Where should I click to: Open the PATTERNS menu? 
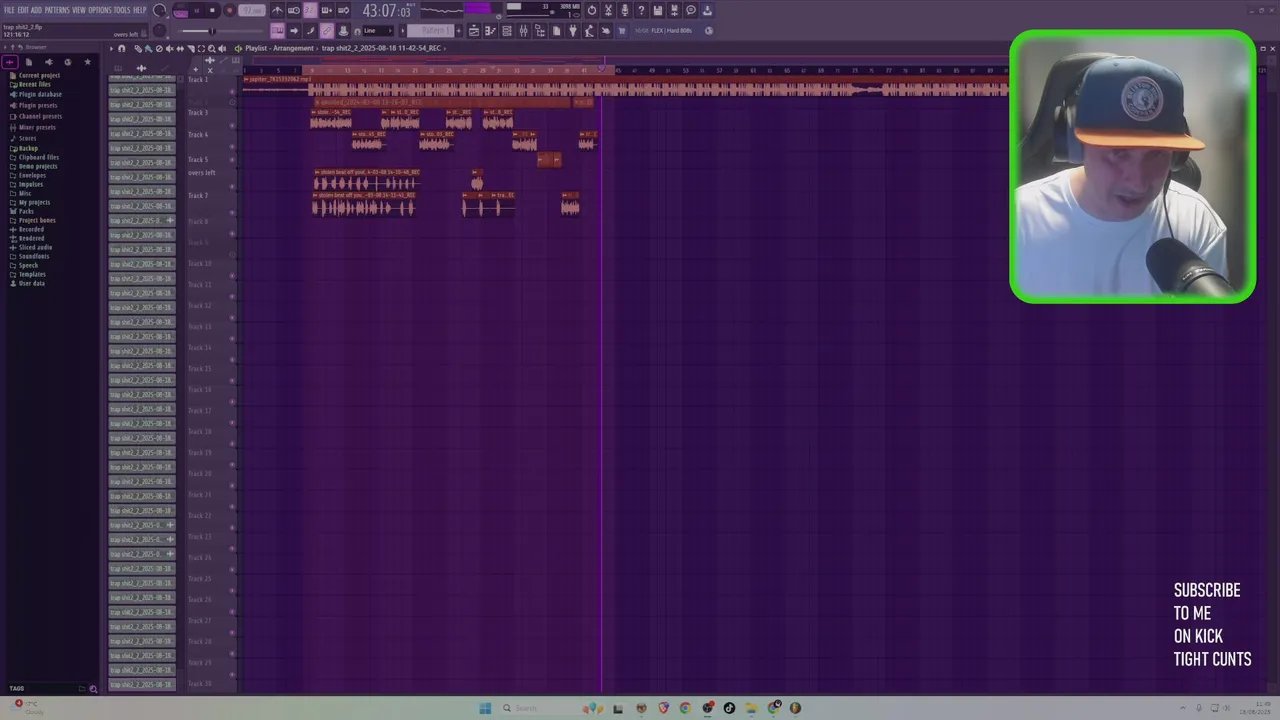coord(57,10)
